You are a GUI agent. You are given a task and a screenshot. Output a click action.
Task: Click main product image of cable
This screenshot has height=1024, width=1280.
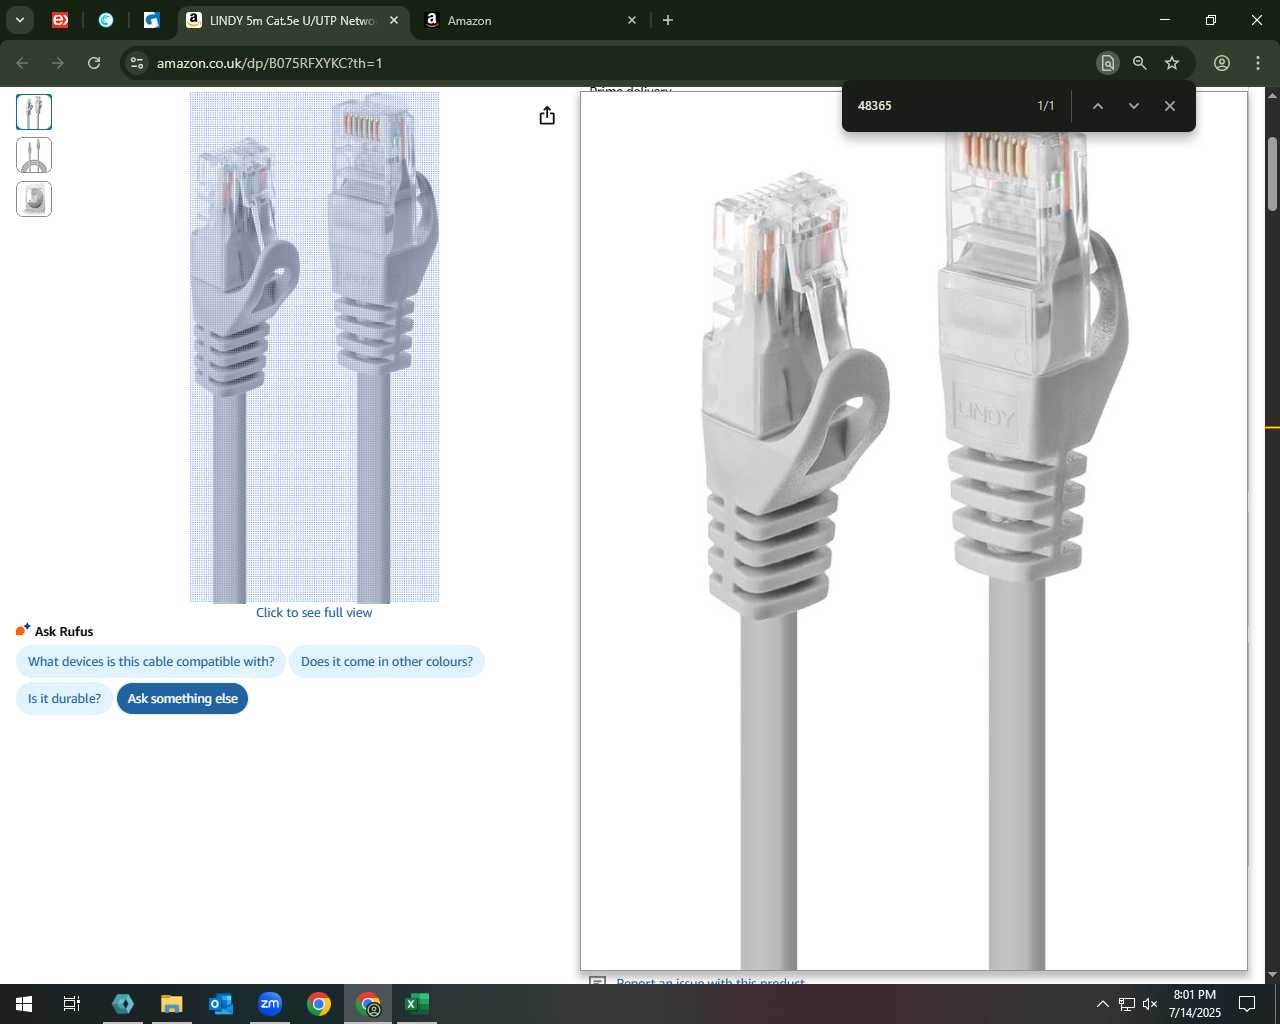pos(314,347)
